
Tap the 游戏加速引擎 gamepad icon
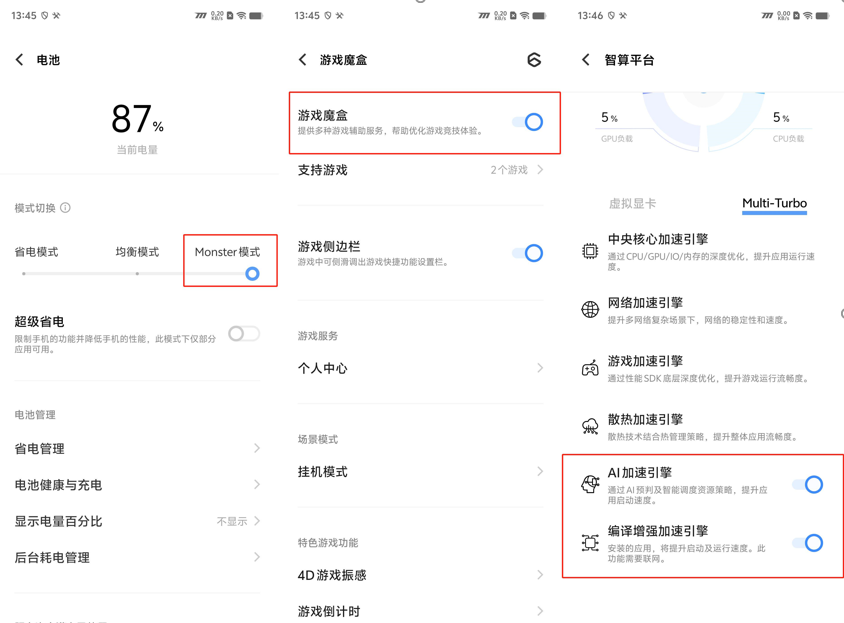tap(590, 368)
